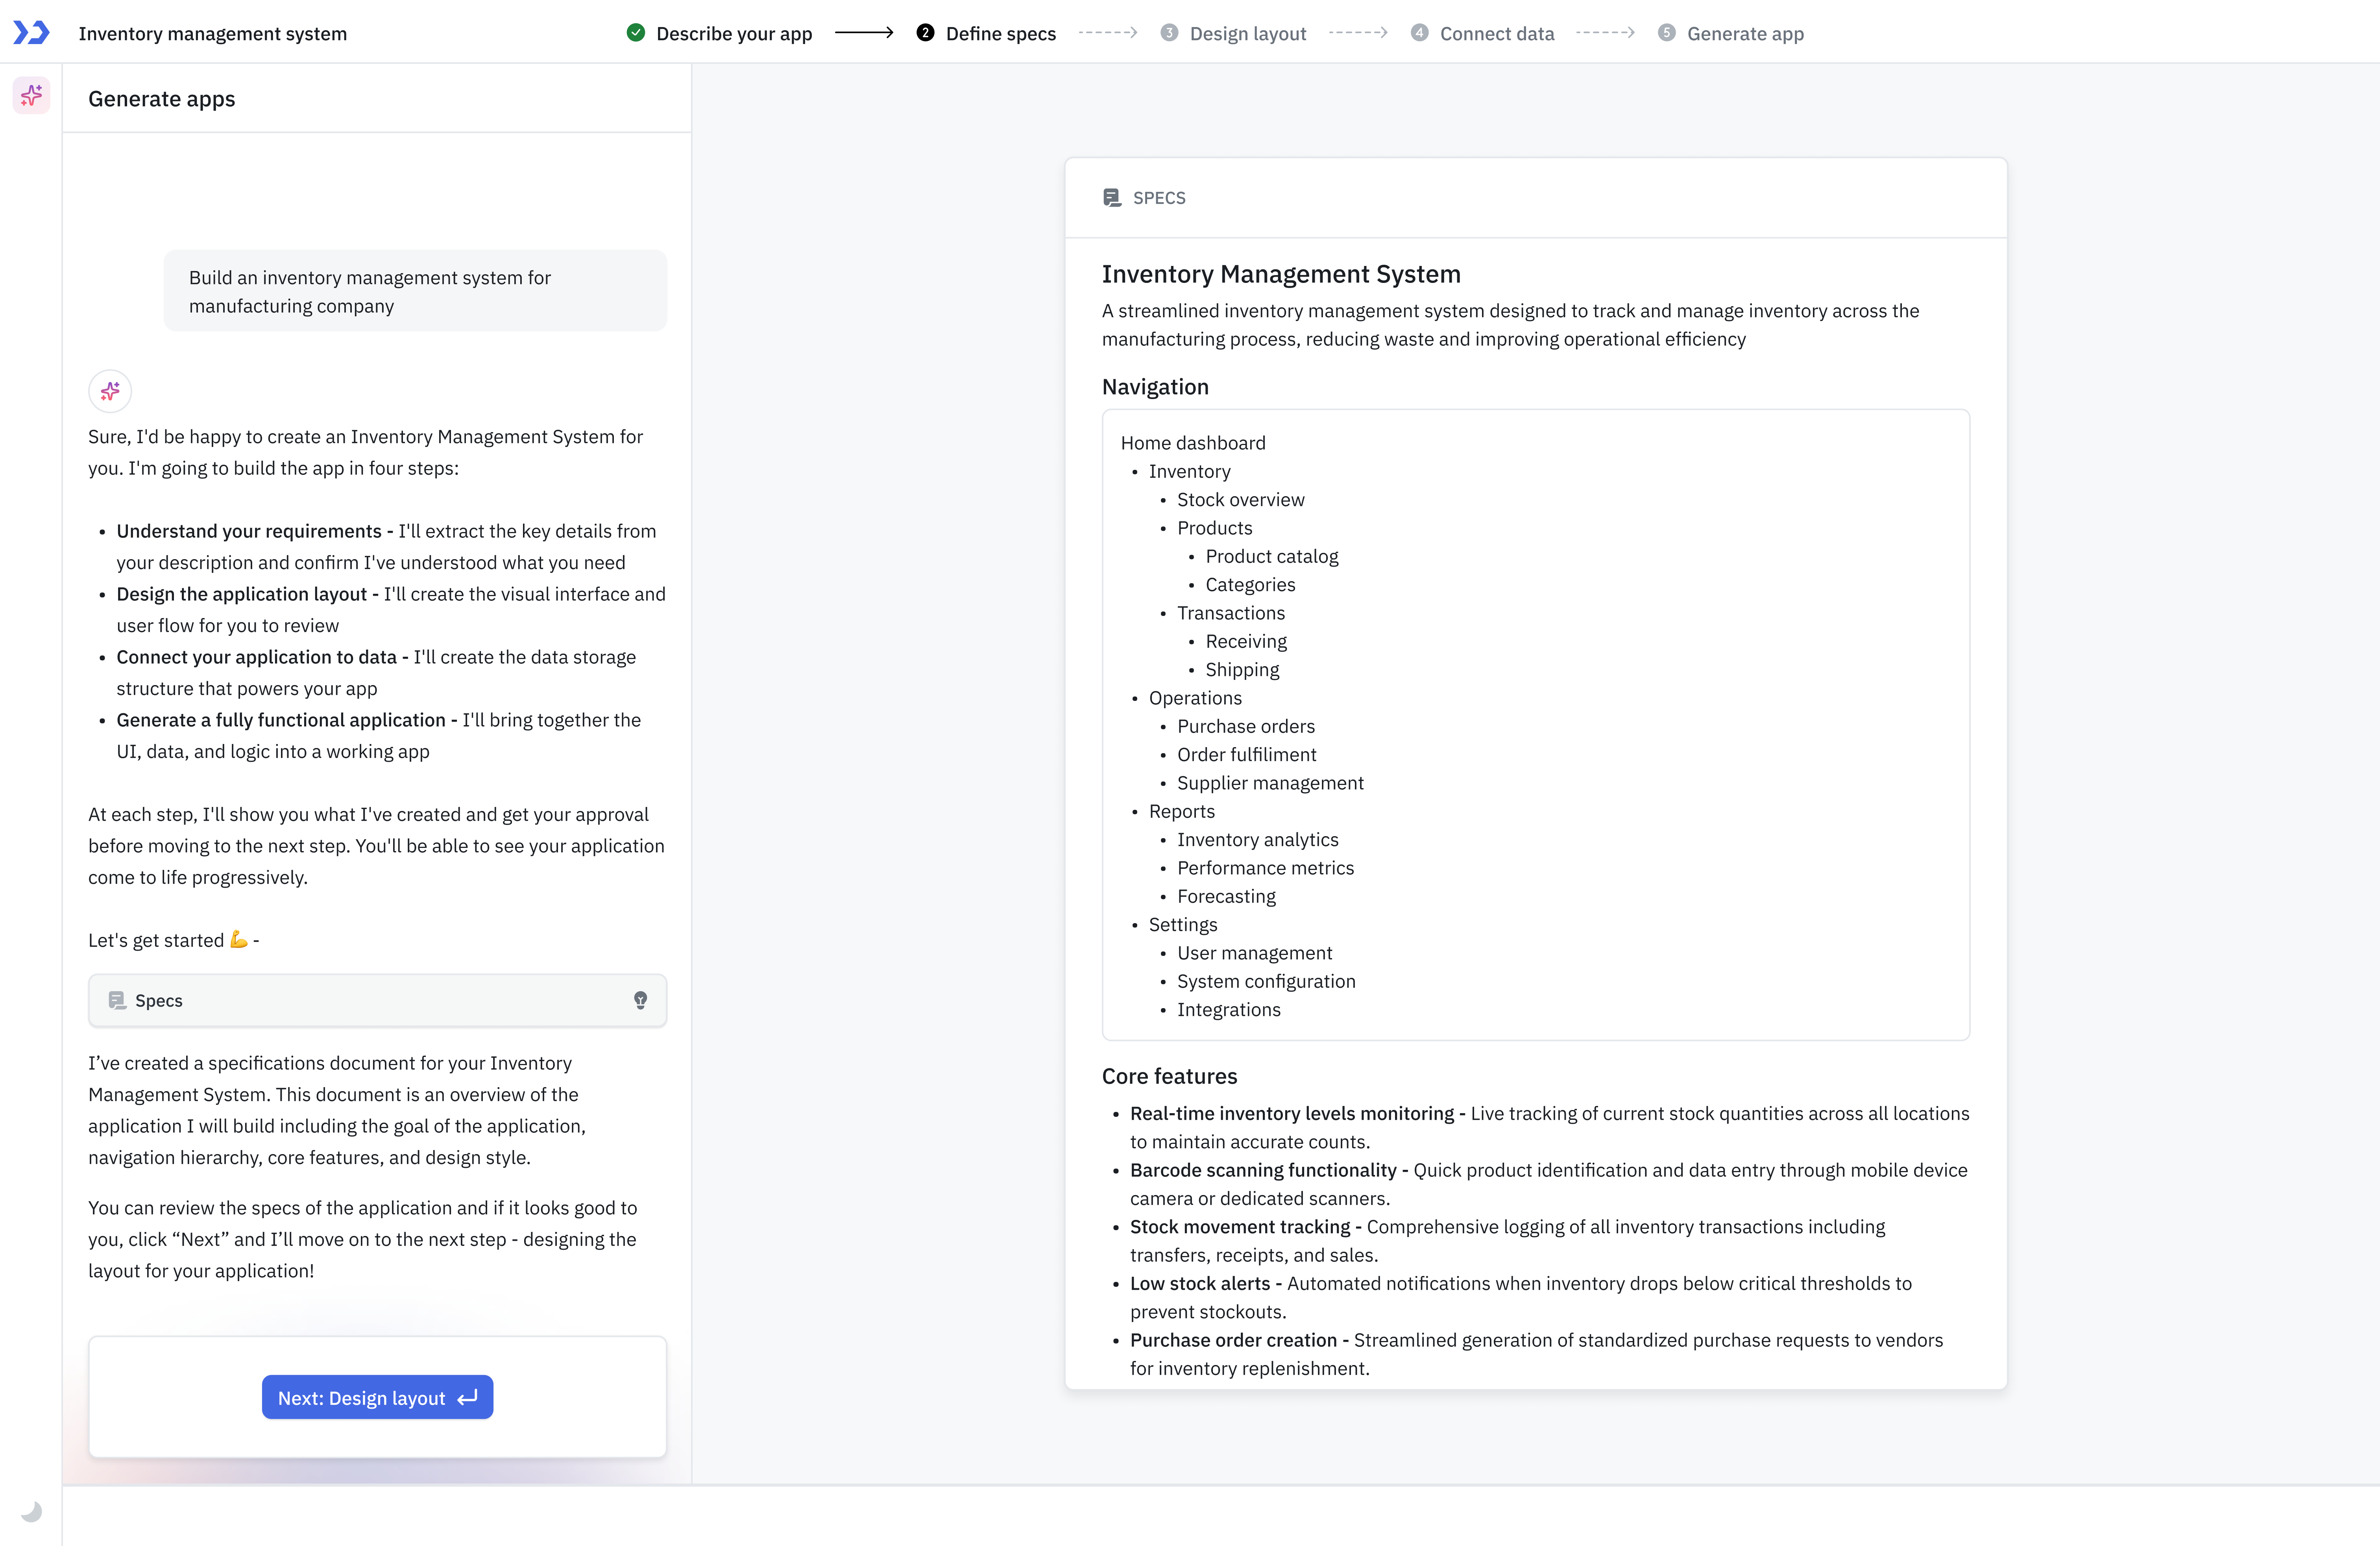
Task: Click the app logo in top-left corner
Action: coord(31,33)
